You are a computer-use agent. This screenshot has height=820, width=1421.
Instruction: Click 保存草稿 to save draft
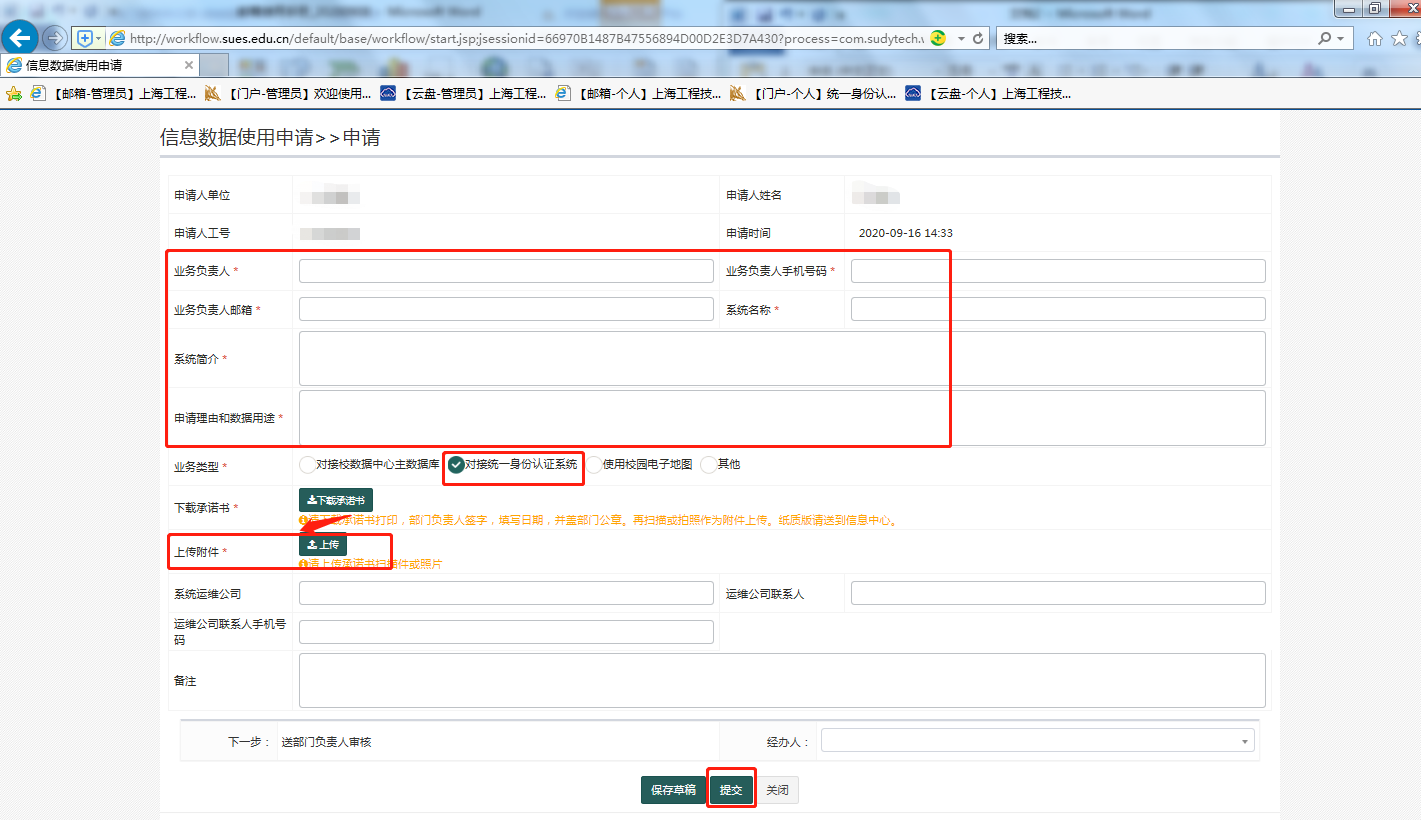coord(673,790)
